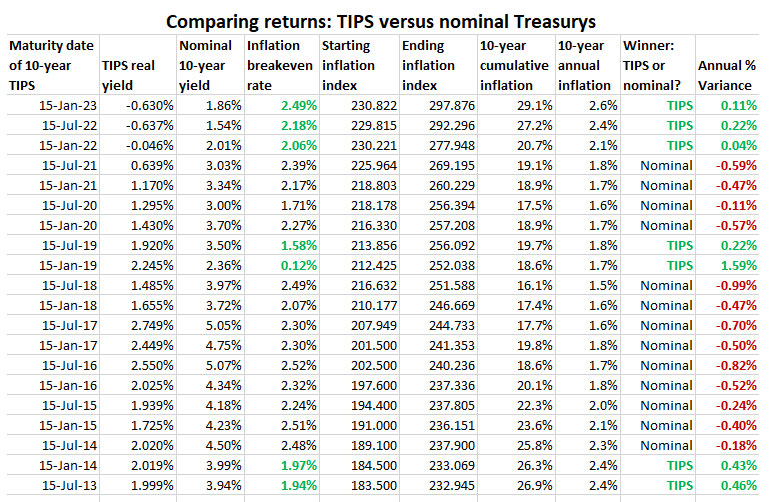This screenshot has width=770, height=502.
Task: Select the TIPS winner cell for 15-Jul-19
Action: 680,245
